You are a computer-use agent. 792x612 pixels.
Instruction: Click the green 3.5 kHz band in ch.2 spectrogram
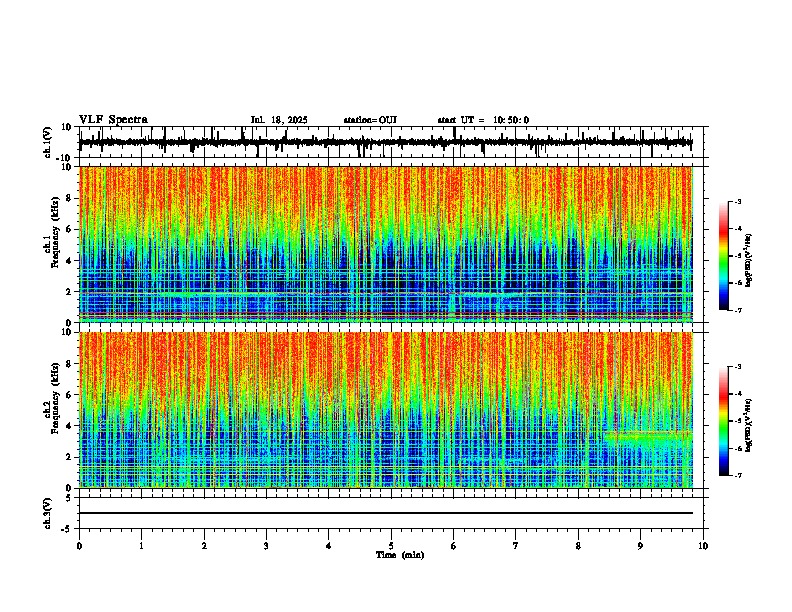(648, 434)
